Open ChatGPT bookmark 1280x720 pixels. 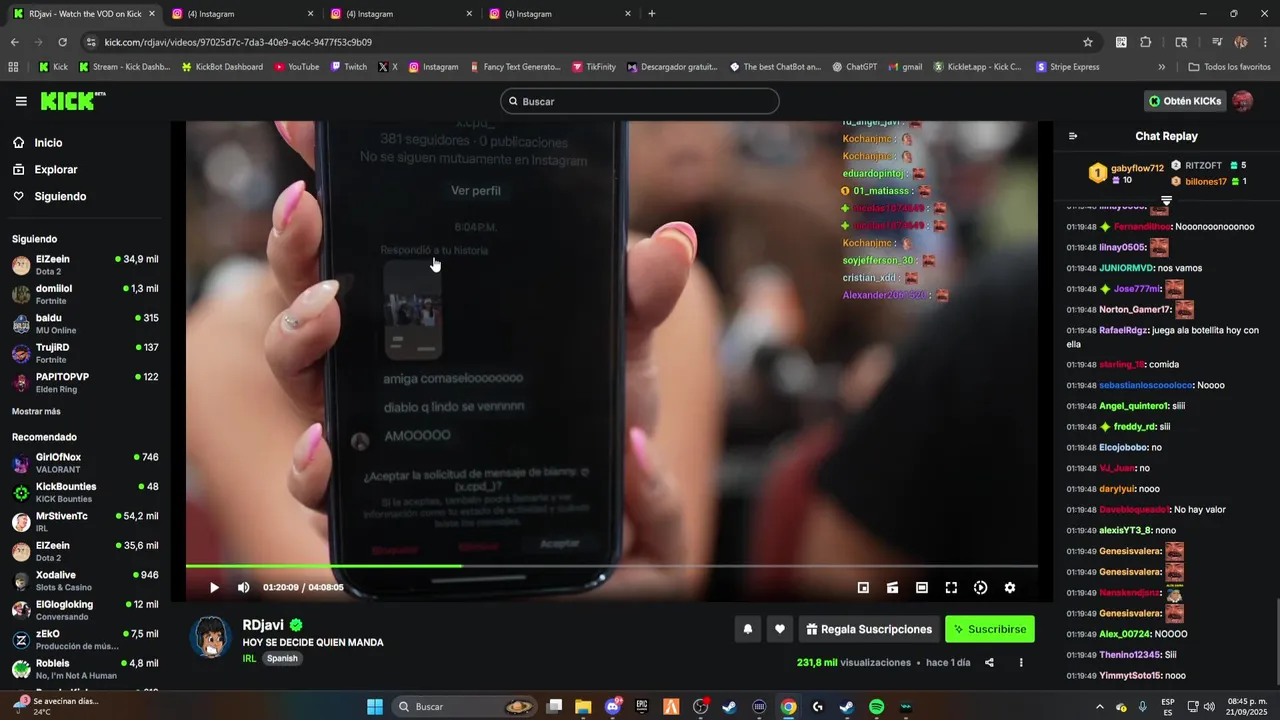coord(853,67)
